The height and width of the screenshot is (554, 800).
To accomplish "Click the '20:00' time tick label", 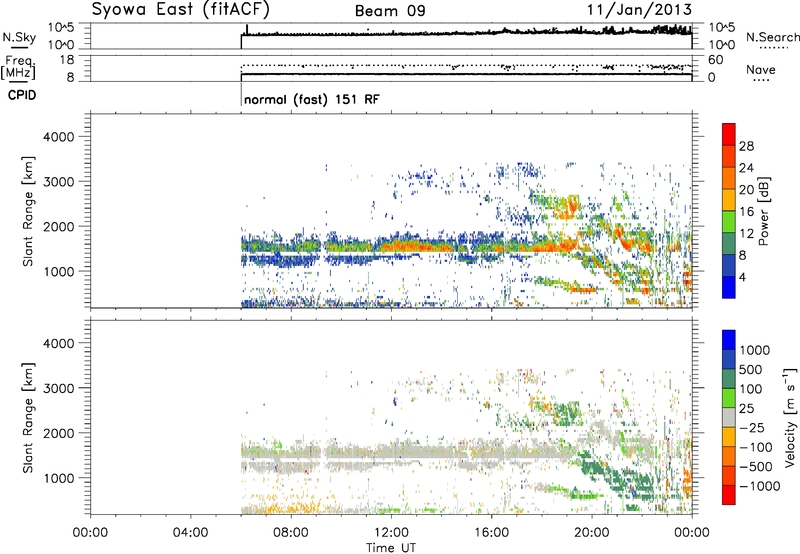I will 592,533.
